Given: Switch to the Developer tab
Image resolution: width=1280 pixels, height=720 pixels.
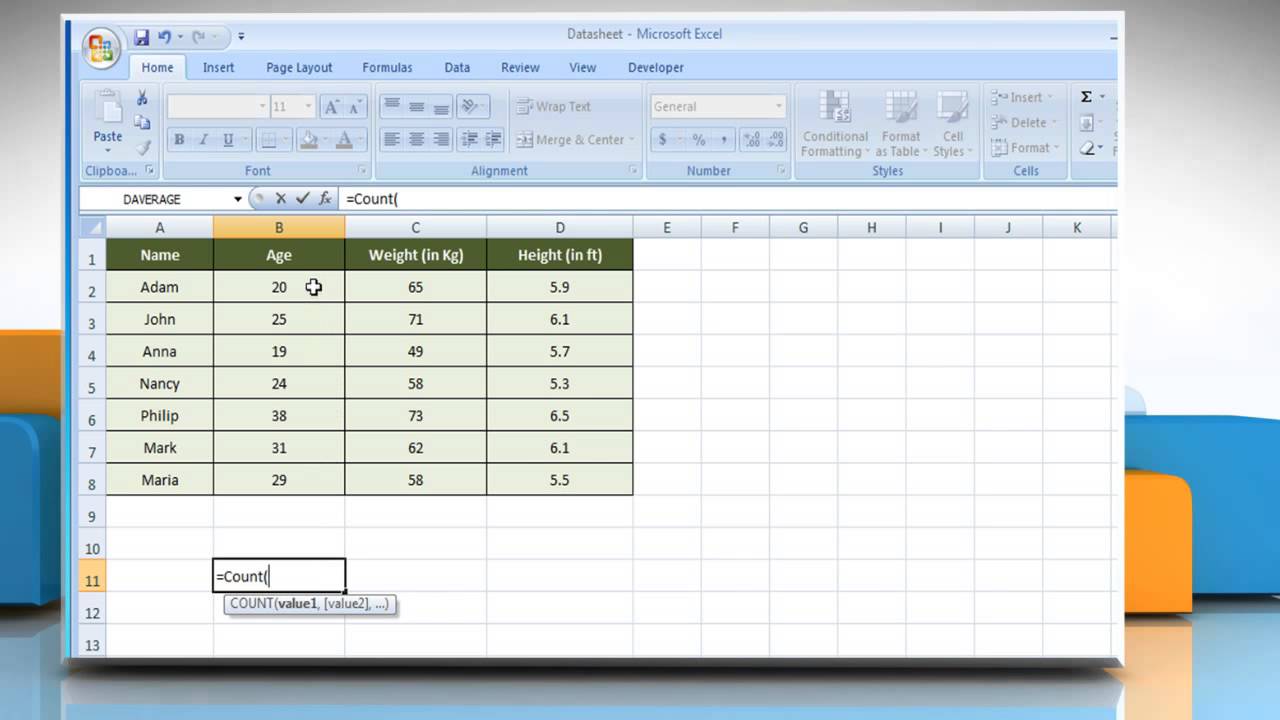Looking at the screenshot, I should coord(656,67).
